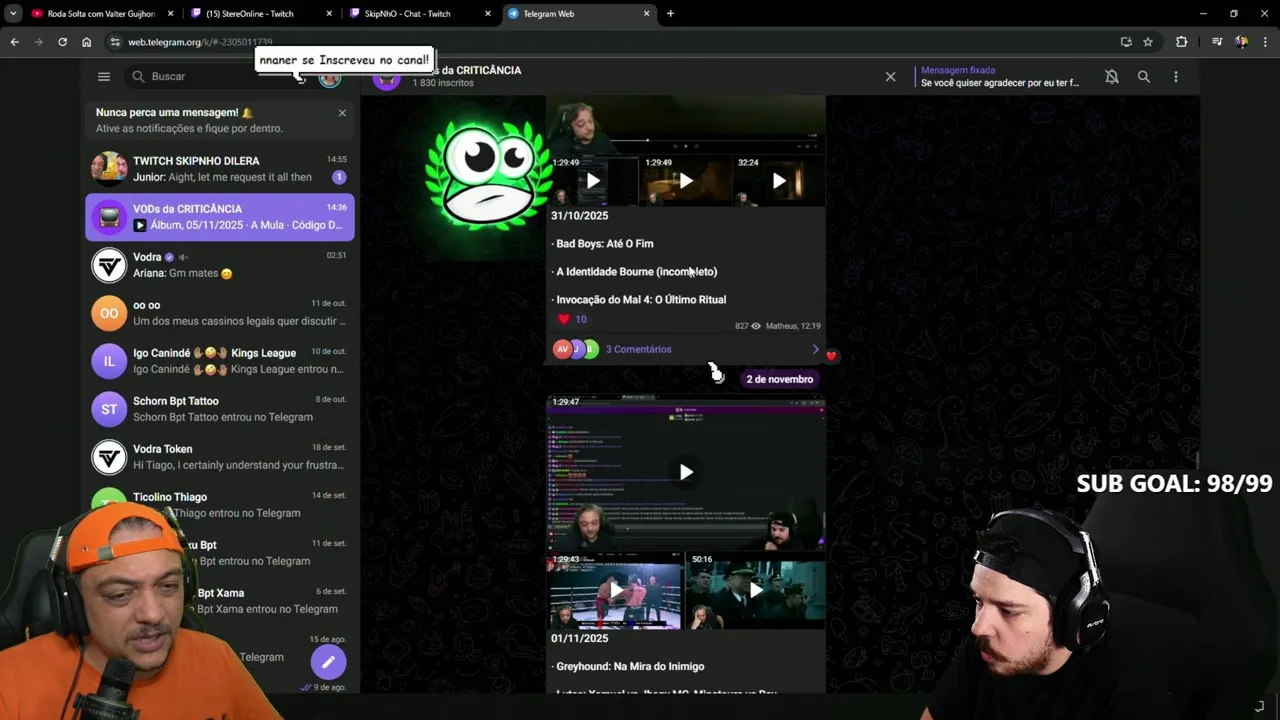Click the verified badge next to Vodra

pyautogui.click(x=169, y=257)
